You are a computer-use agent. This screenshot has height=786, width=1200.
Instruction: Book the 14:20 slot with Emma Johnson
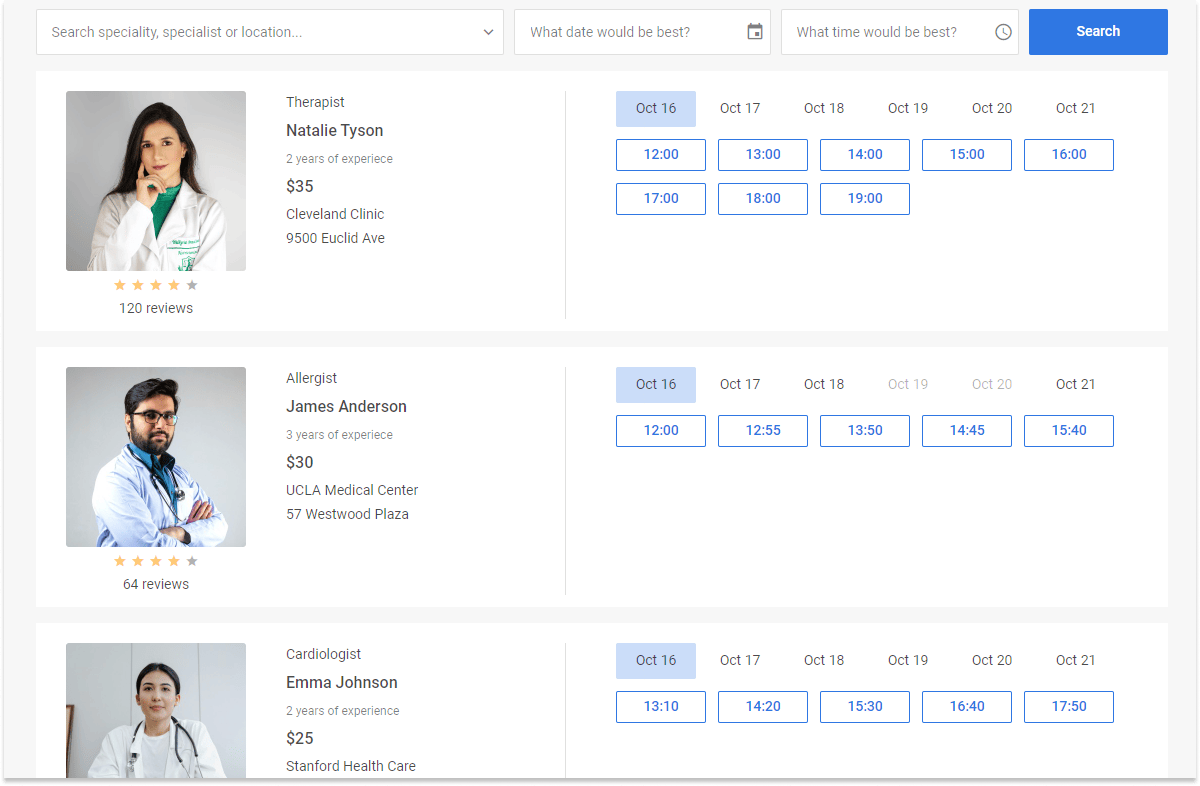763,707
